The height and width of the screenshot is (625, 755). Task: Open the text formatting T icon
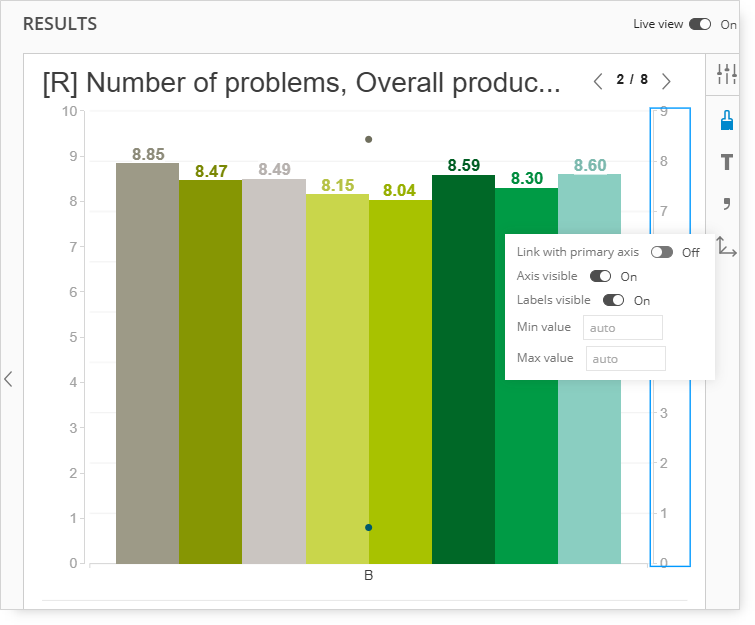727,162
